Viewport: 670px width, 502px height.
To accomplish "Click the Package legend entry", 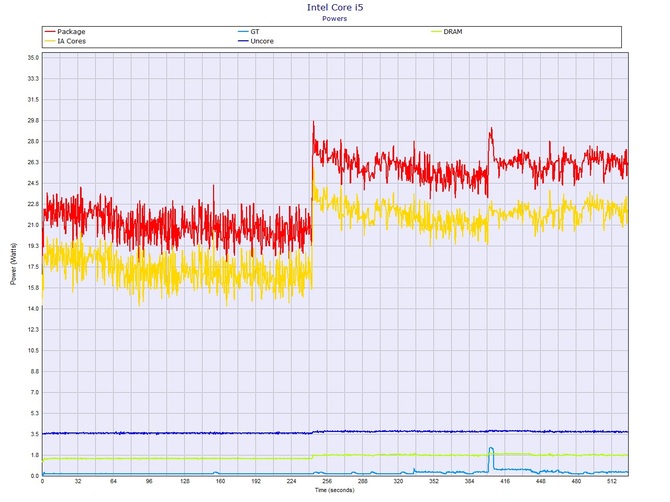I will pos(65,32).
